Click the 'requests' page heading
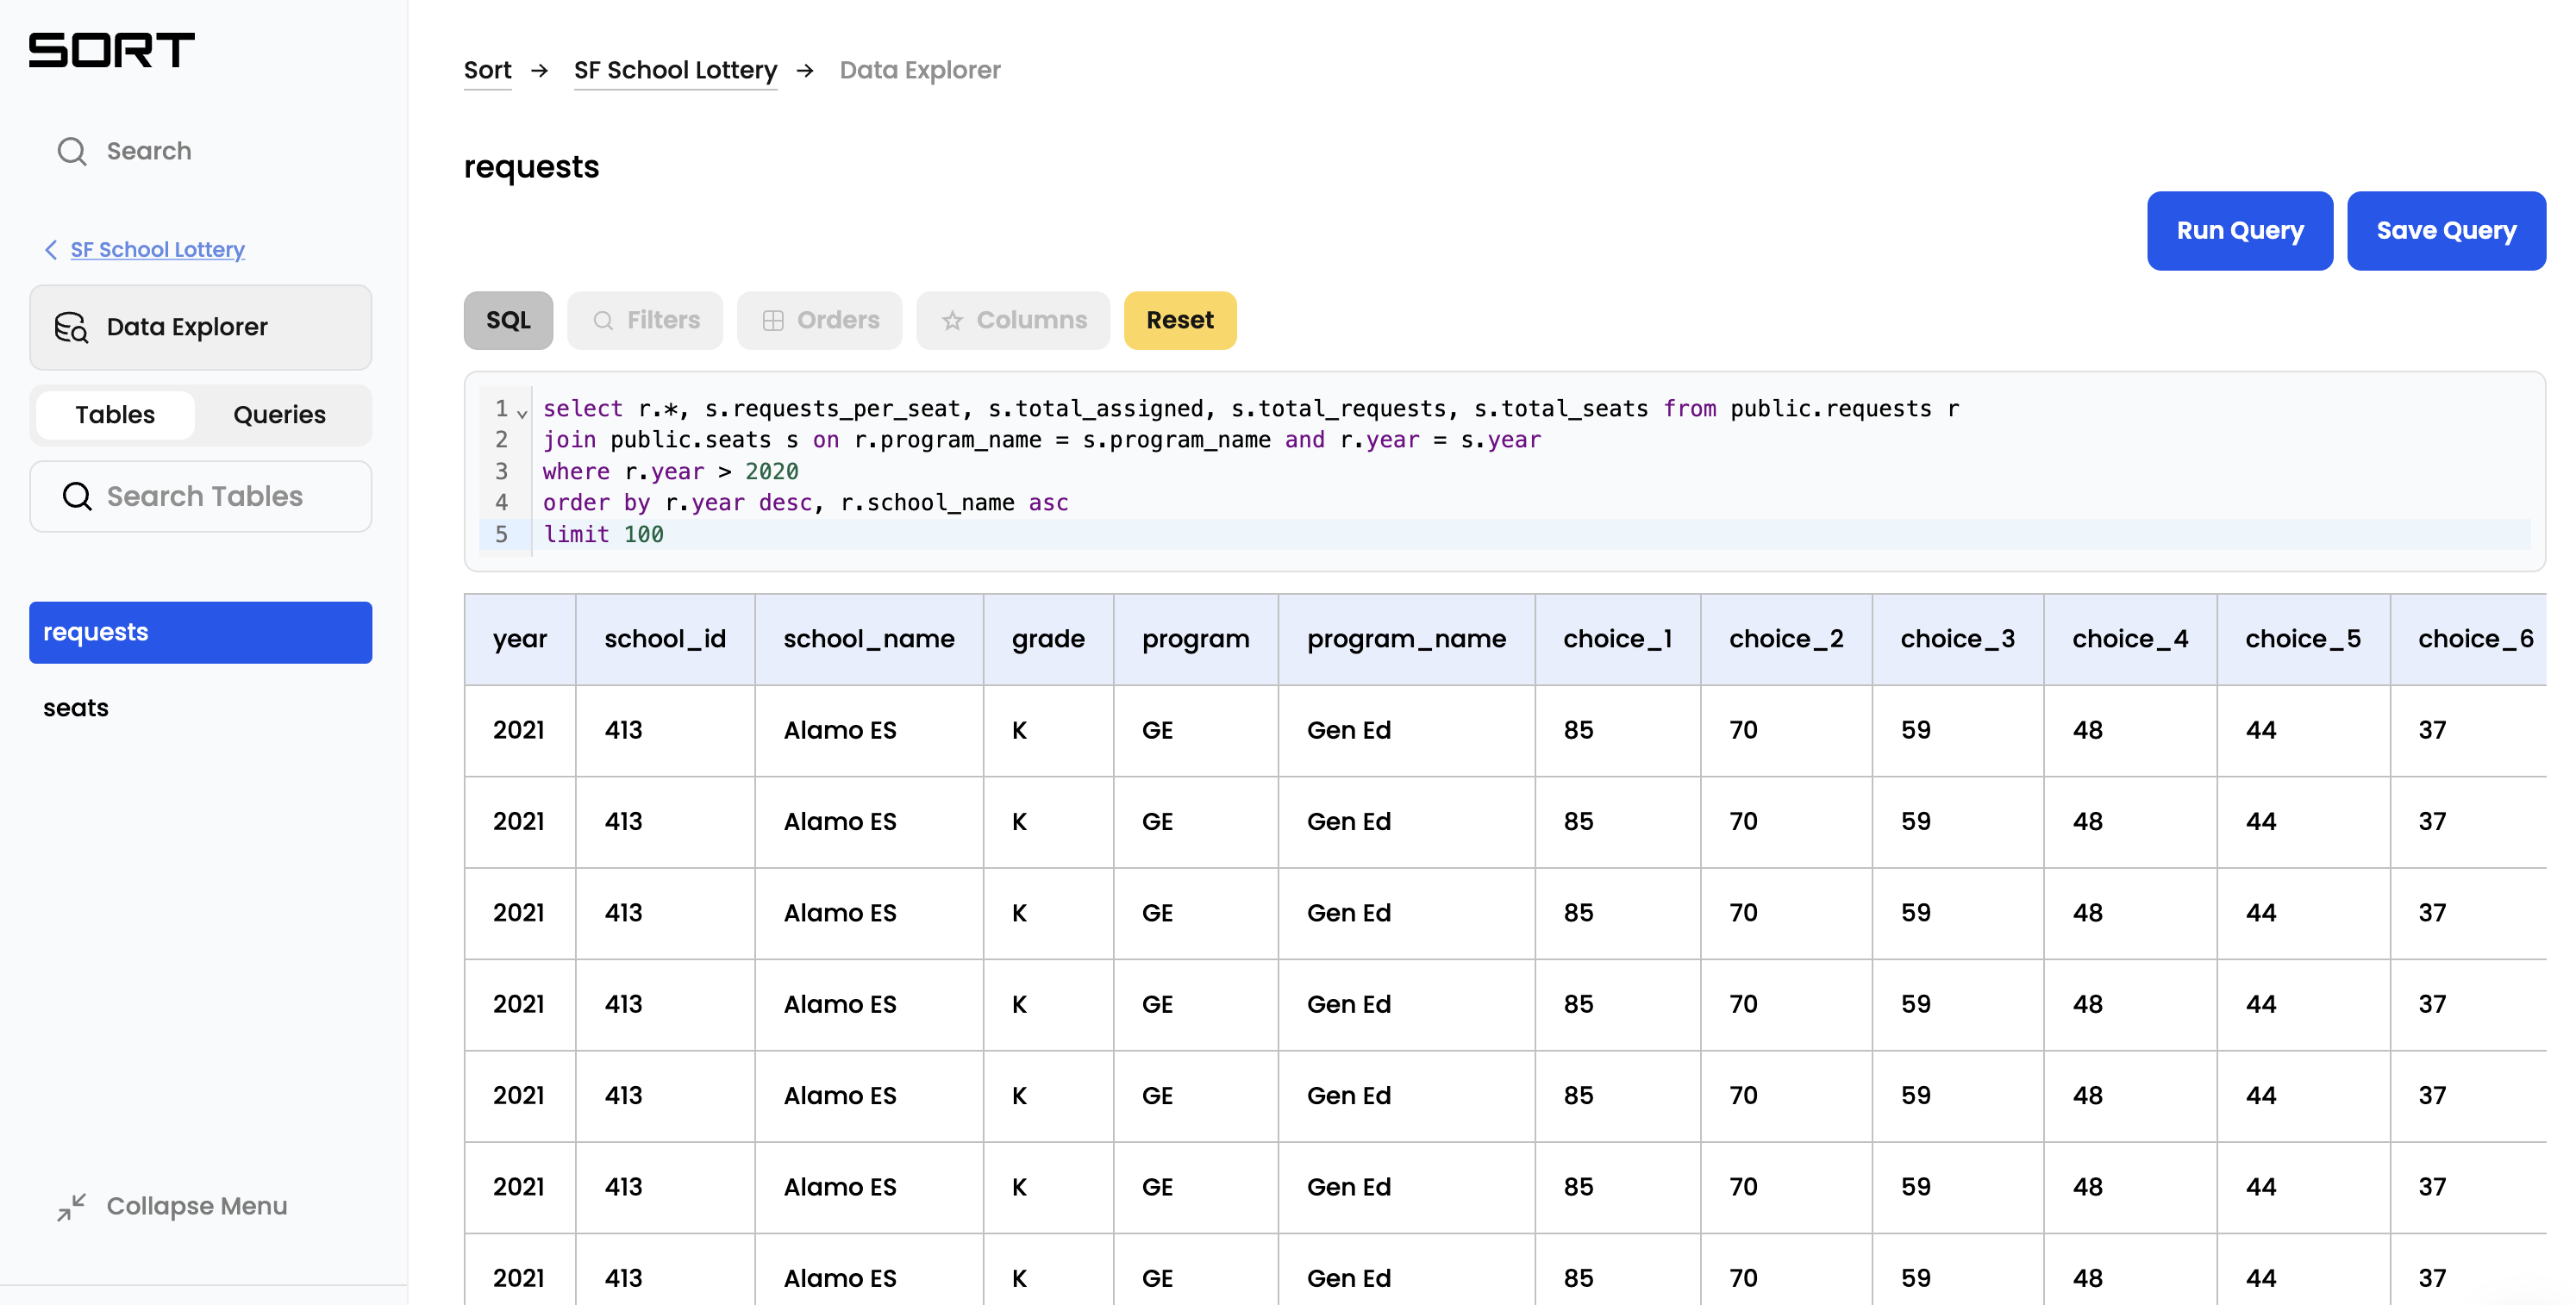This screenshot has height=1305, width=2576. pyautogui.click(x=531, y=167)
